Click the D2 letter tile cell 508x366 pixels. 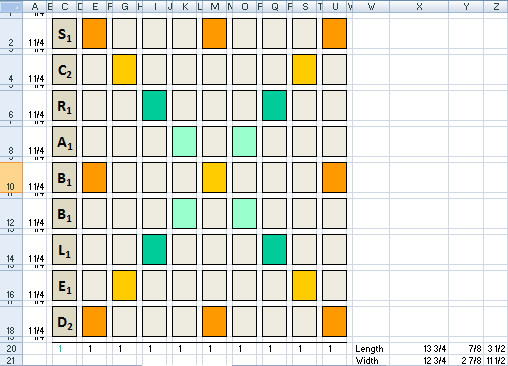coord(65,321)
